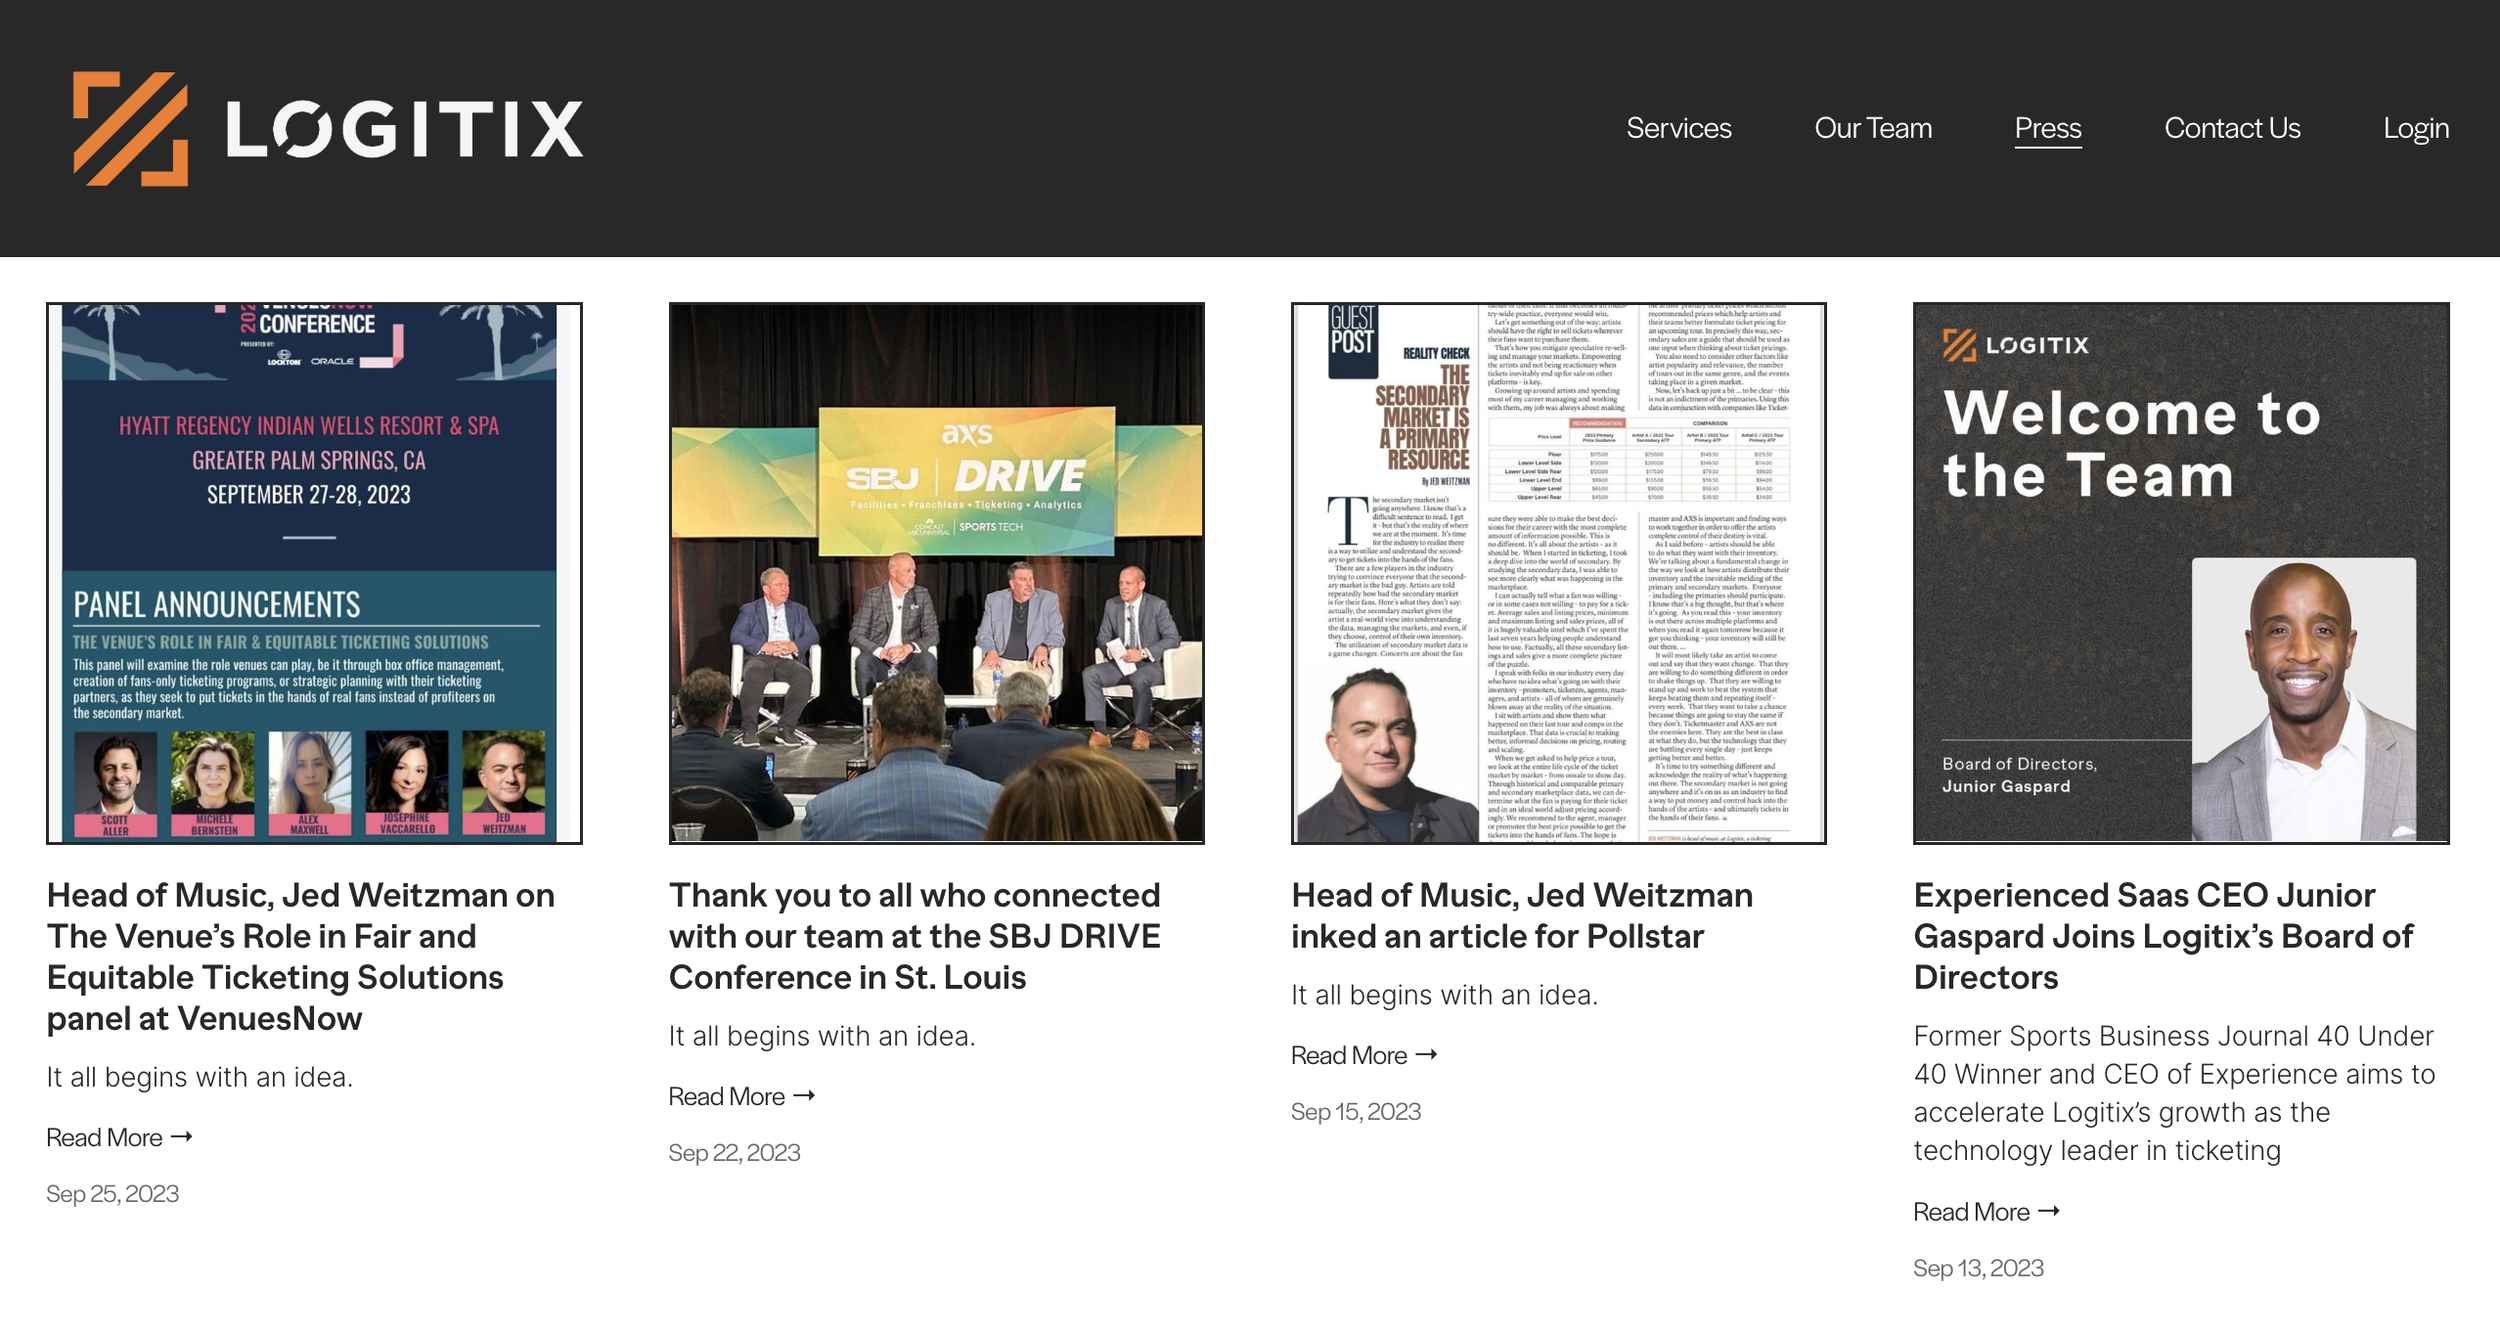Click the Login link

[2415, 129]
